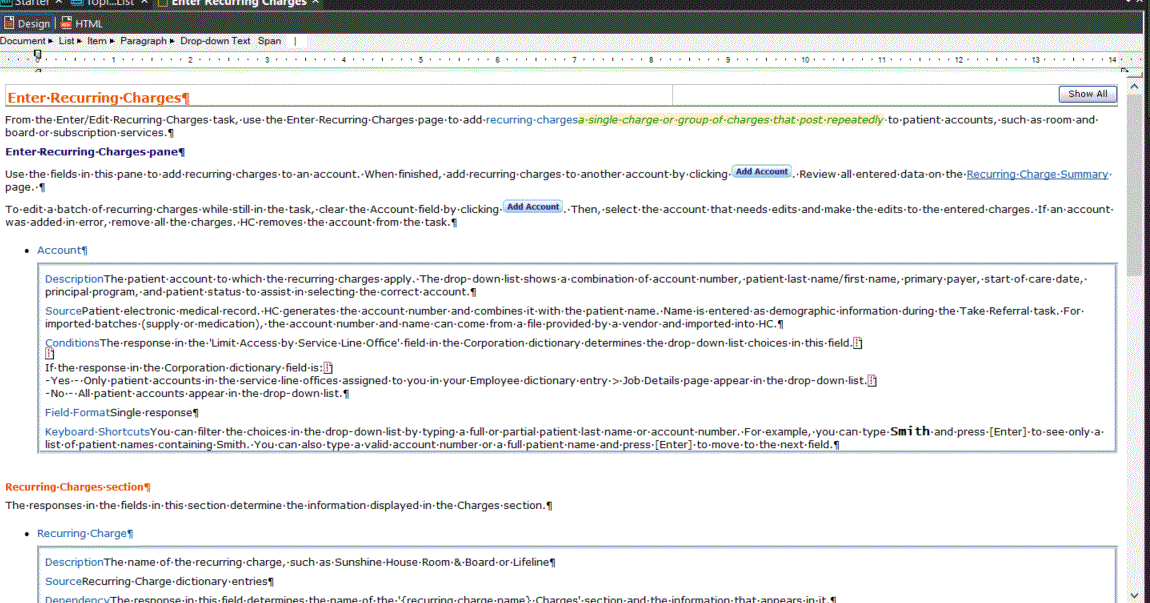Click the Dependency label
The width and height of the screenshot is (1150, 603).
click(x=77, y=599)
